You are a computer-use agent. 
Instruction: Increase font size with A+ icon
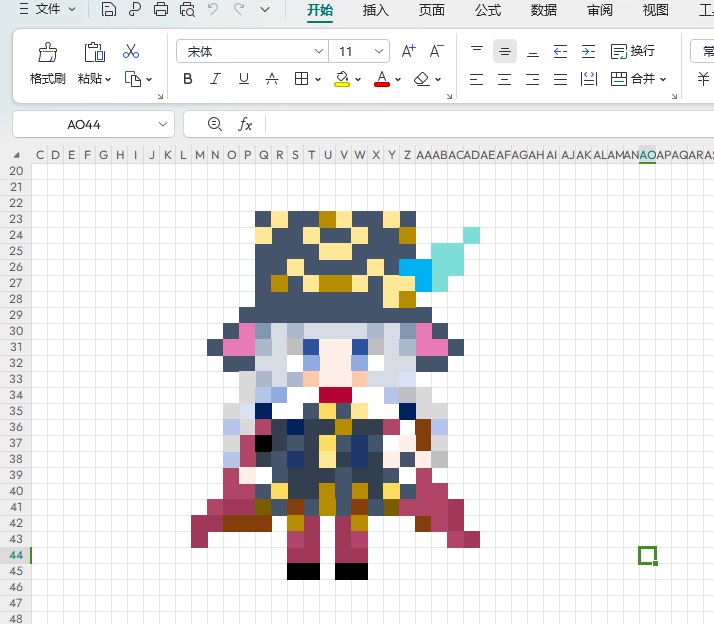408,51
